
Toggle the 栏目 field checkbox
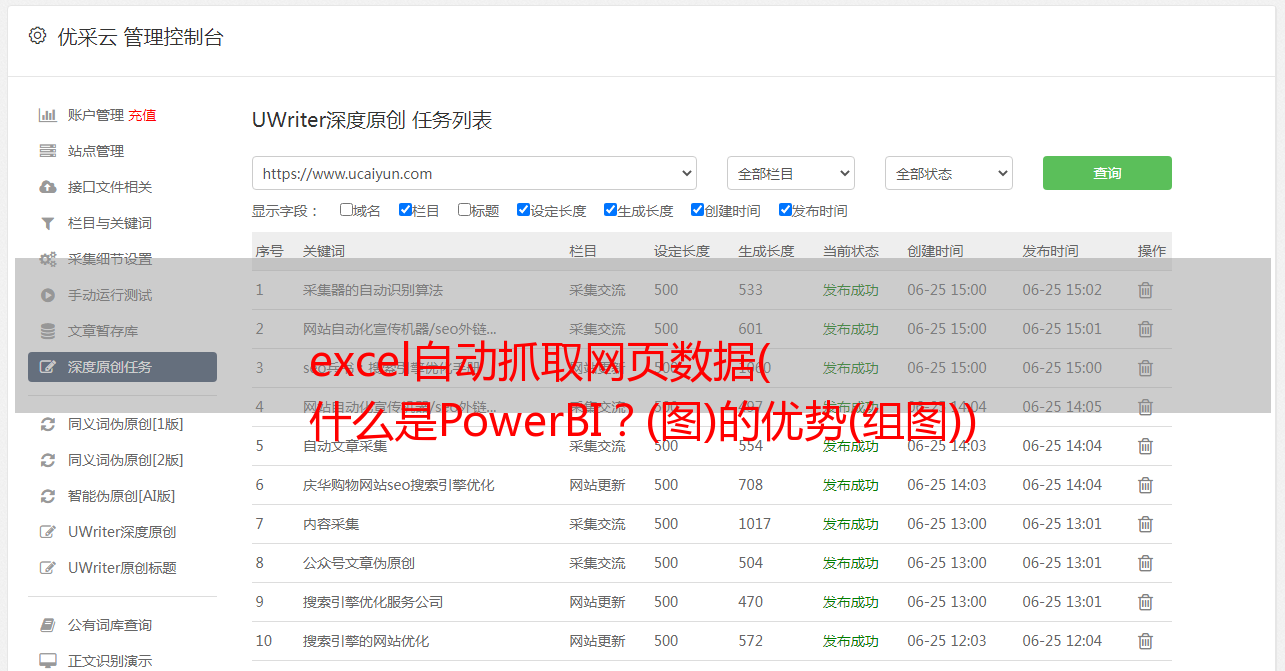(405, 210)
